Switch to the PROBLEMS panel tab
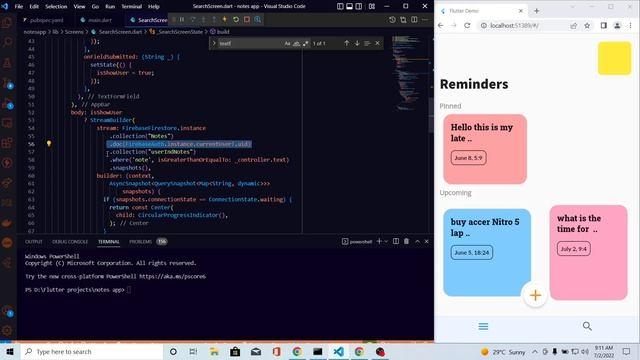This screenshot has height=360, width=640. [140, 242]
